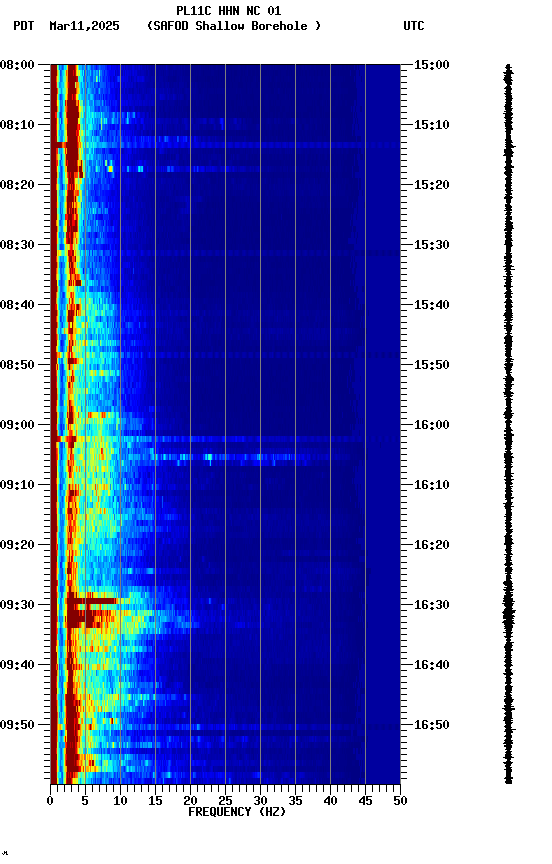Click the 09:40 PDT time label
Screen dimensions: 552x864
tap(17, 666)
